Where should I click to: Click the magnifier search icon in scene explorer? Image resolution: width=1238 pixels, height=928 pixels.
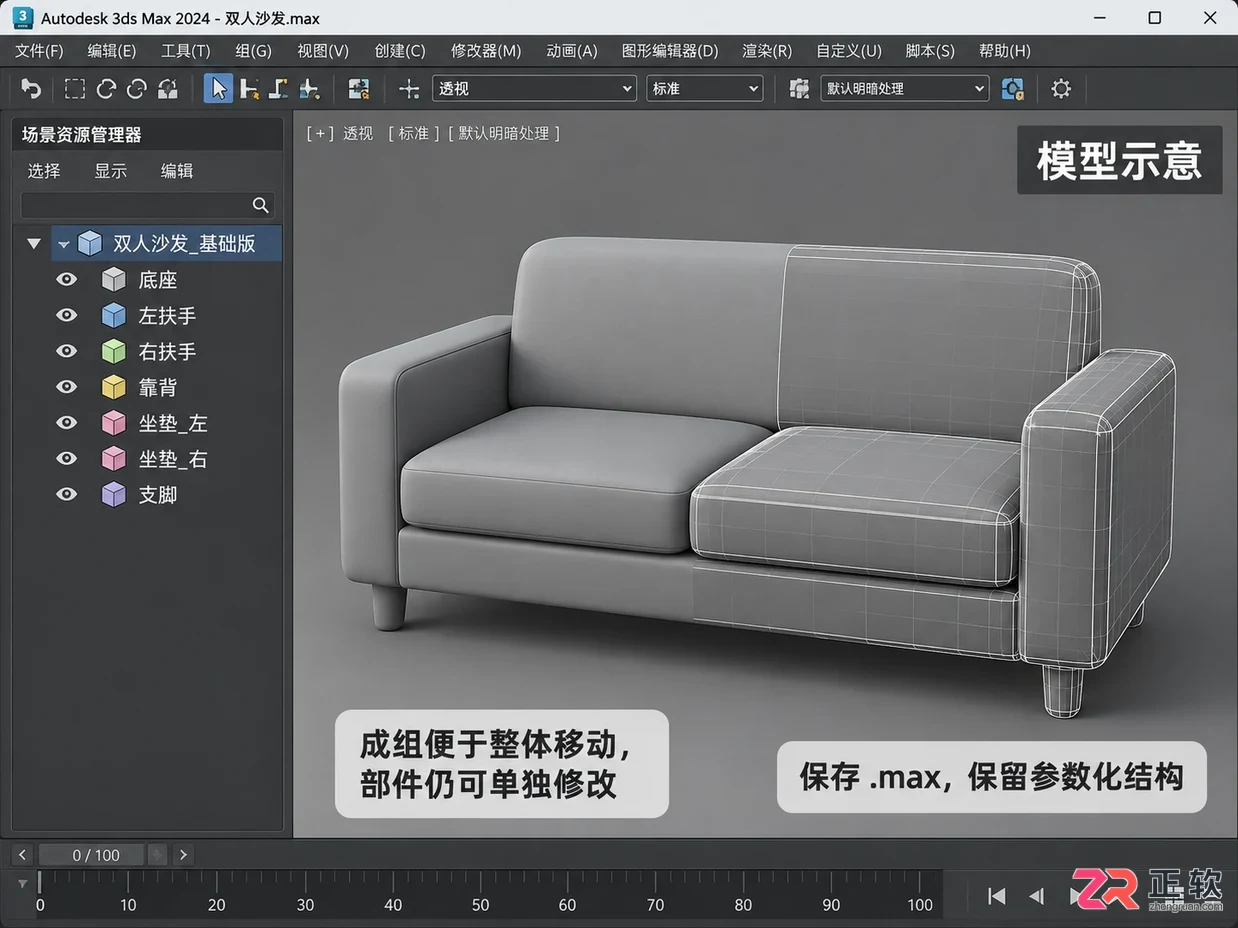coord(260,205)
